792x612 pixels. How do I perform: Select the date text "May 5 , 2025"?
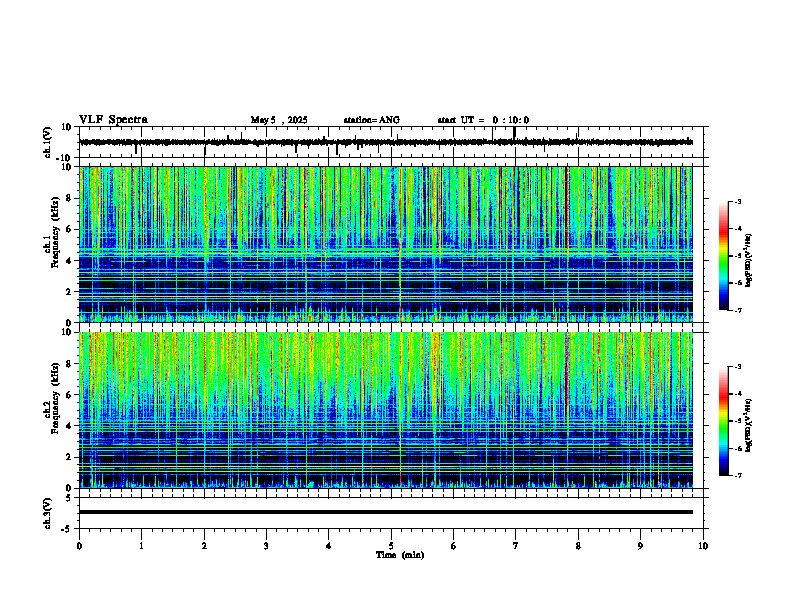point(279,120)
